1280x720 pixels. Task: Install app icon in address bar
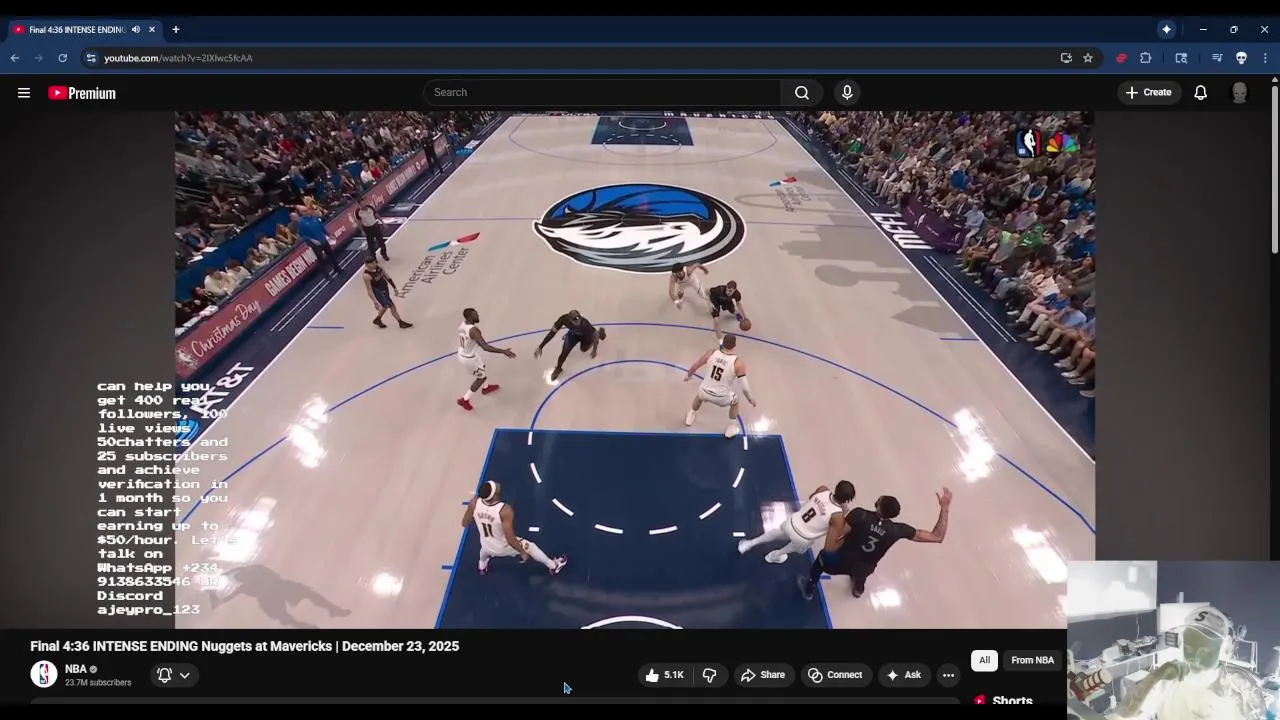click(x=1066, y=58)
